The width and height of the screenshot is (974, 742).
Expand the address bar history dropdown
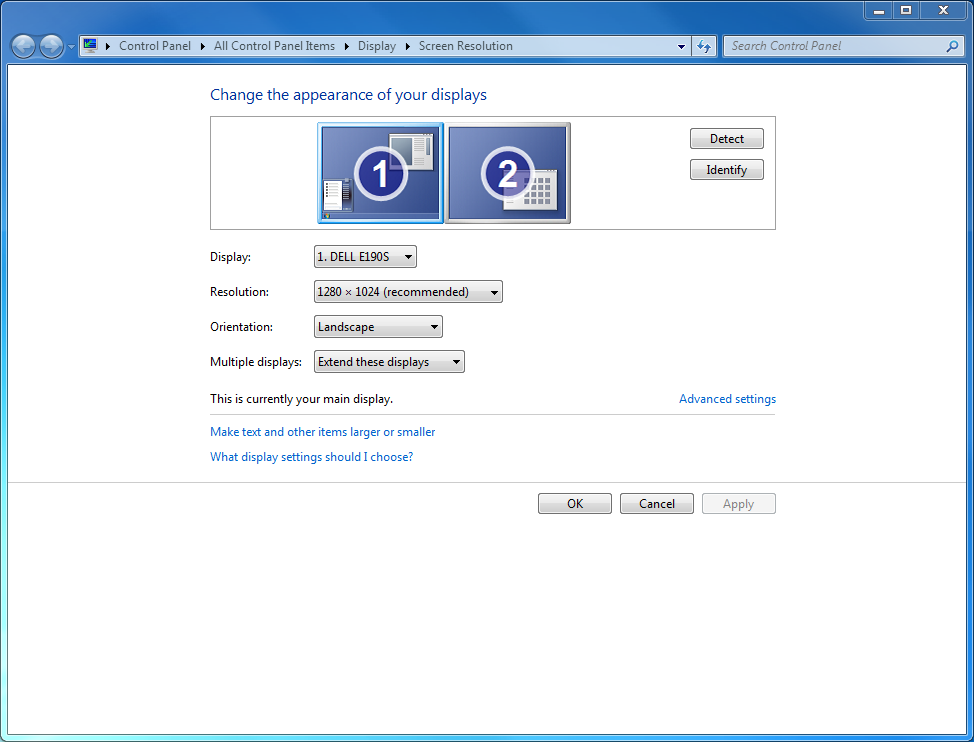(681, 46)
